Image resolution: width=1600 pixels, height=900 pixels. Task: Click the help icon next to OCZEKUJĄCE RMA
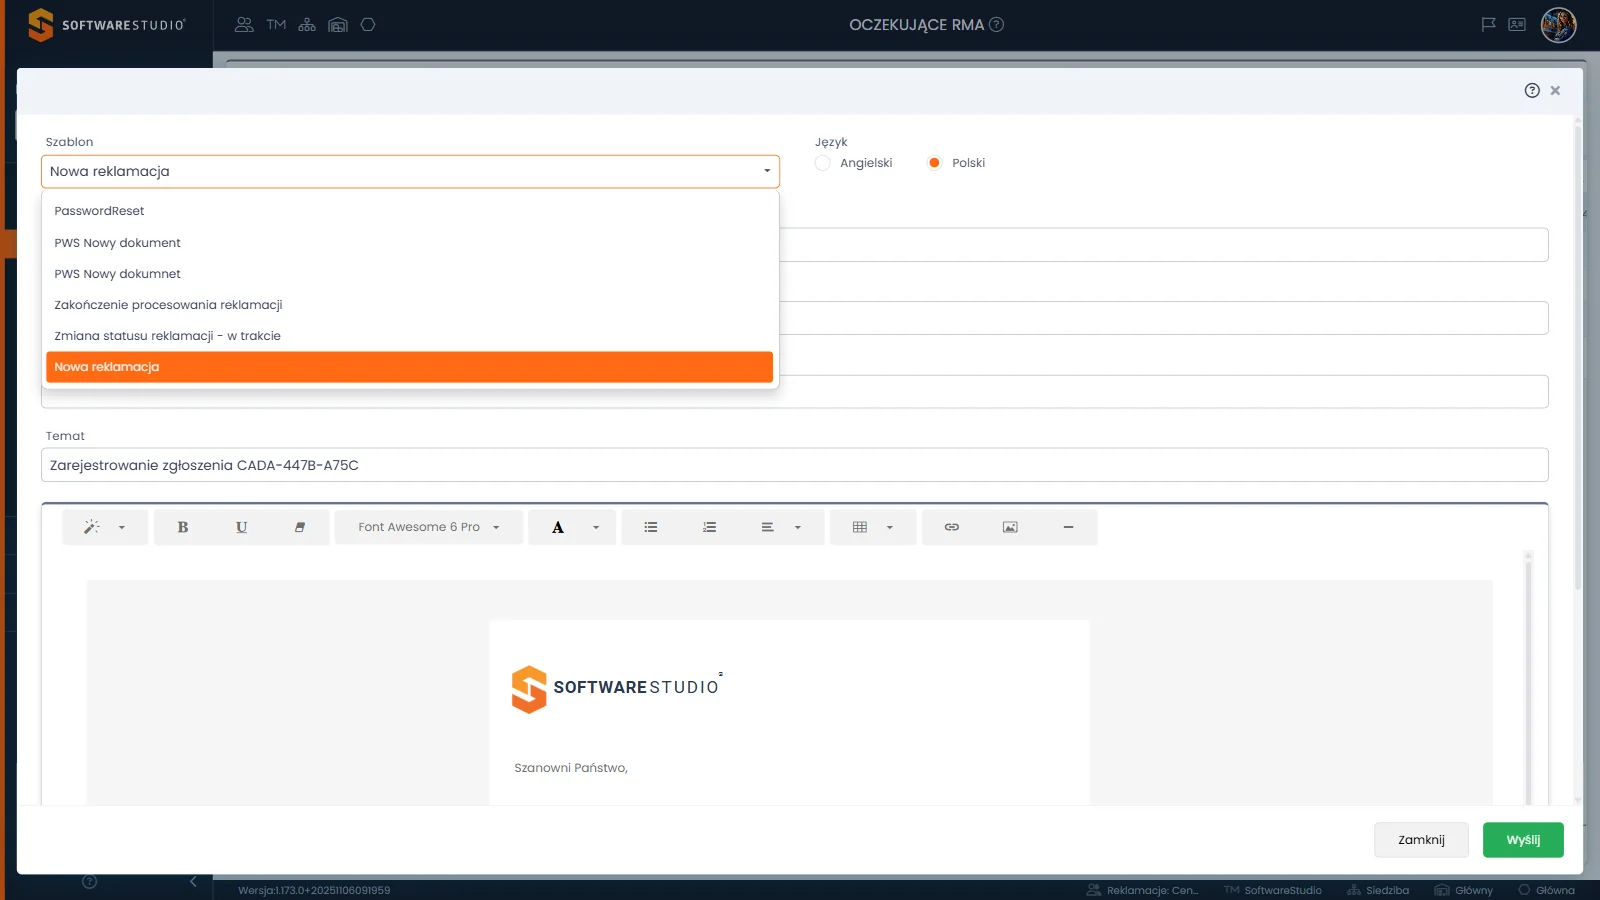click(996, 25)
